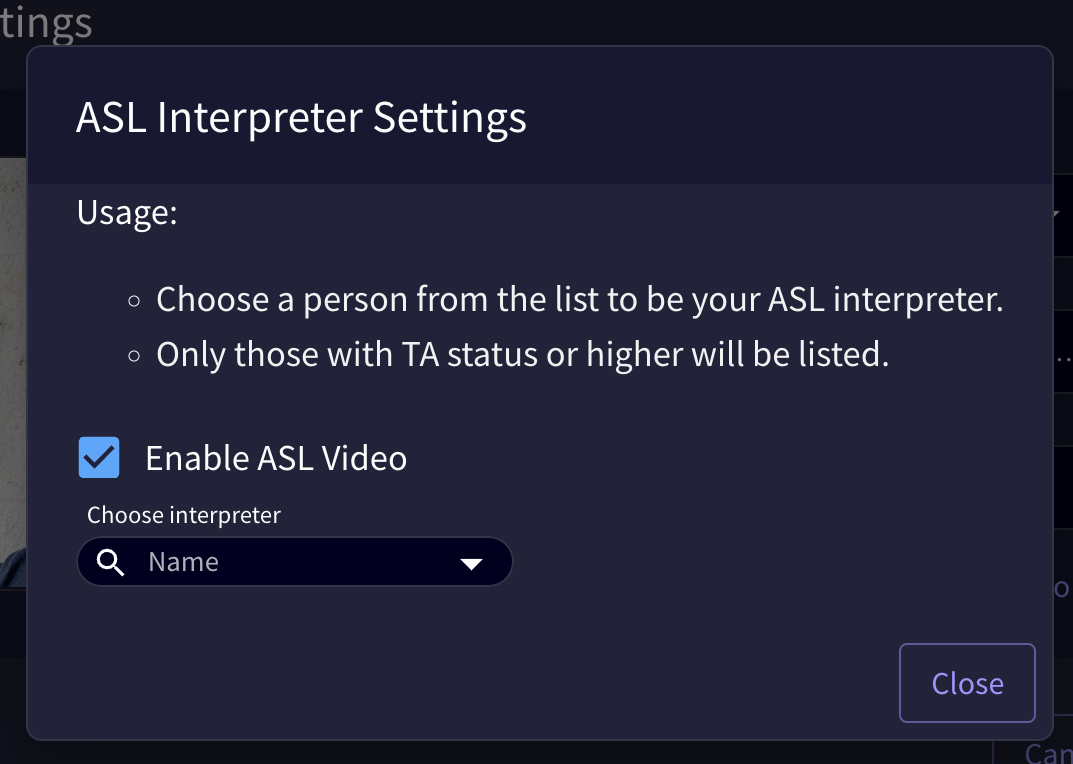
Task: Click the first usage bullet about choosing a person
Action: click(580, 299)
